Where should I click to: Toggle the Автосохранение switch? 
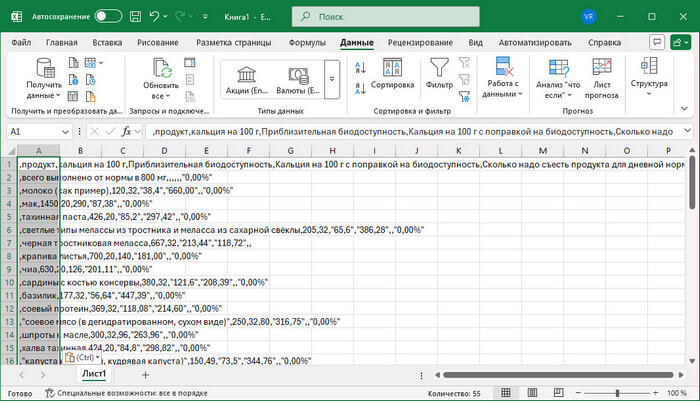pos(108,17)
